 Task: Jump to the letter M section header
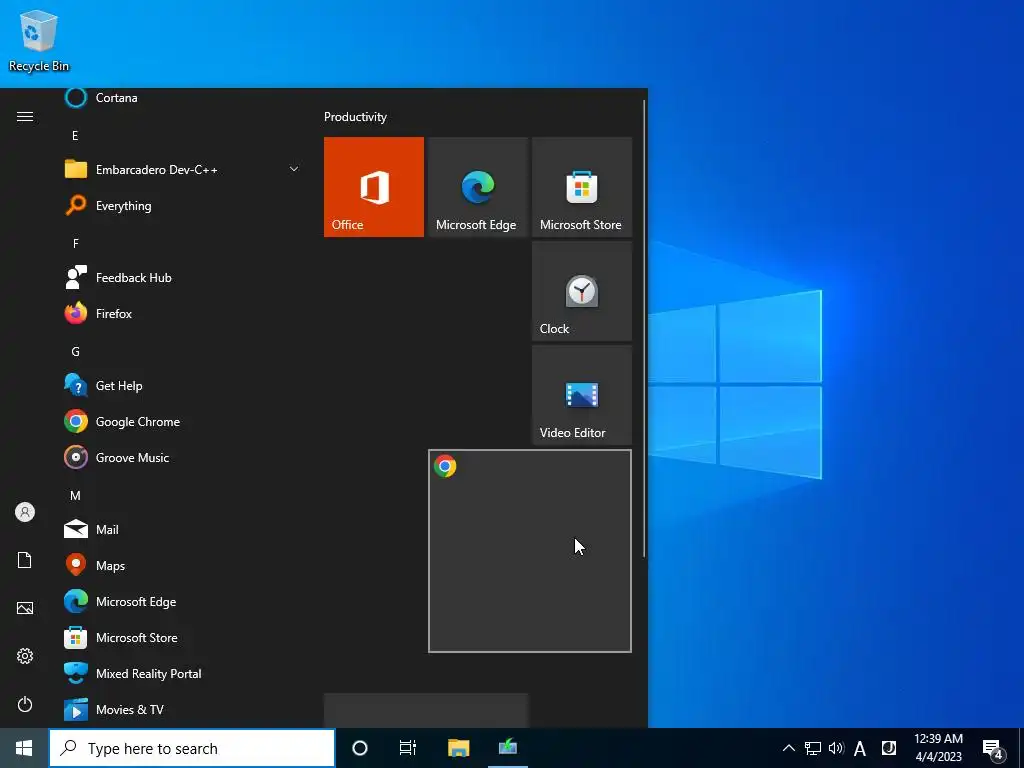(x=76, y=496)
